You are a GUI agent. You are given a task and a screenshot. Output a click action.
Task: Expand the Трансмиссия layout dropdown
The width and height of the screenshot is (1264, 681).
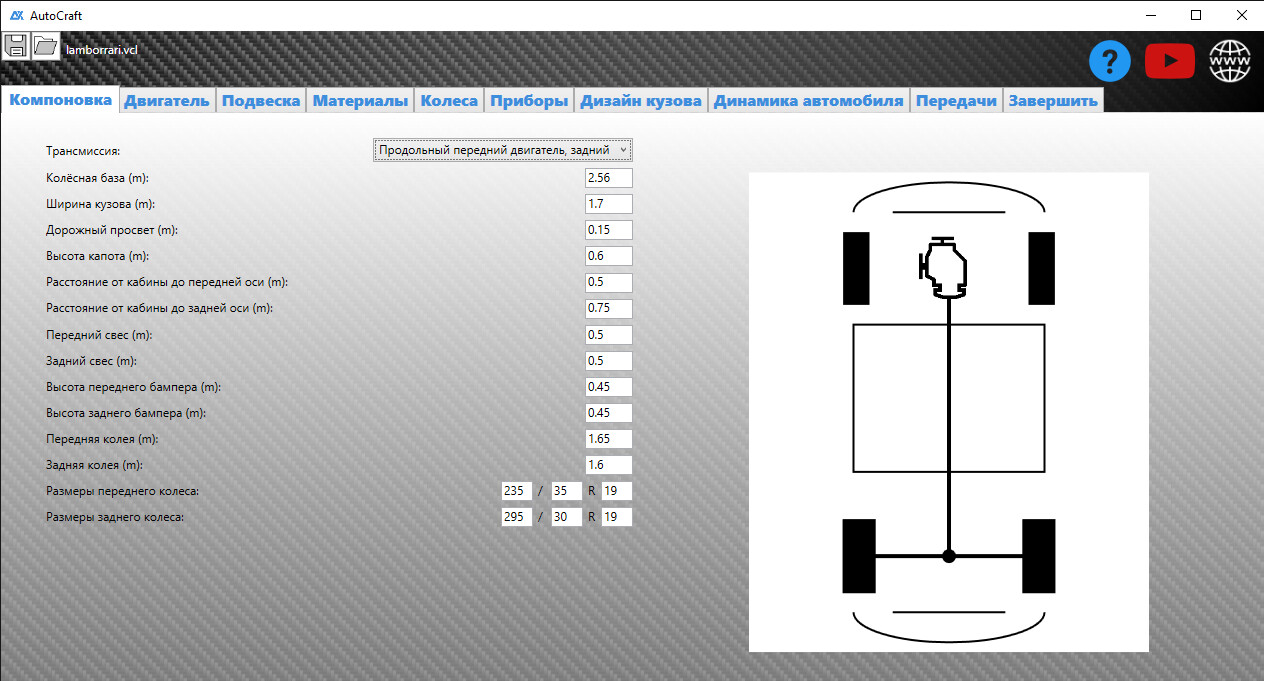503,150
